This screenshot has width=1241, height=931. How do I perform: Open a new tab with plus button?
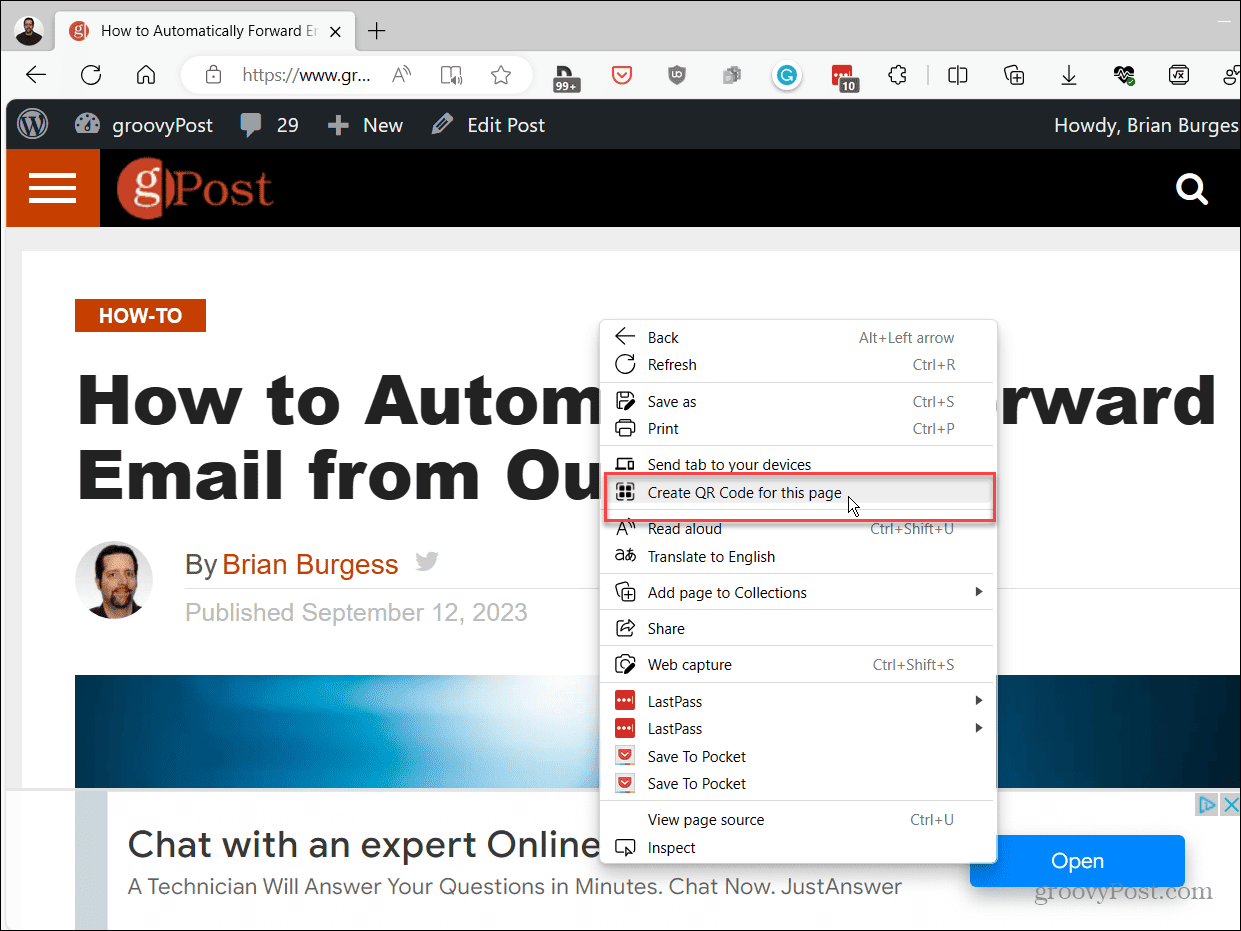(x=376, y=30)
